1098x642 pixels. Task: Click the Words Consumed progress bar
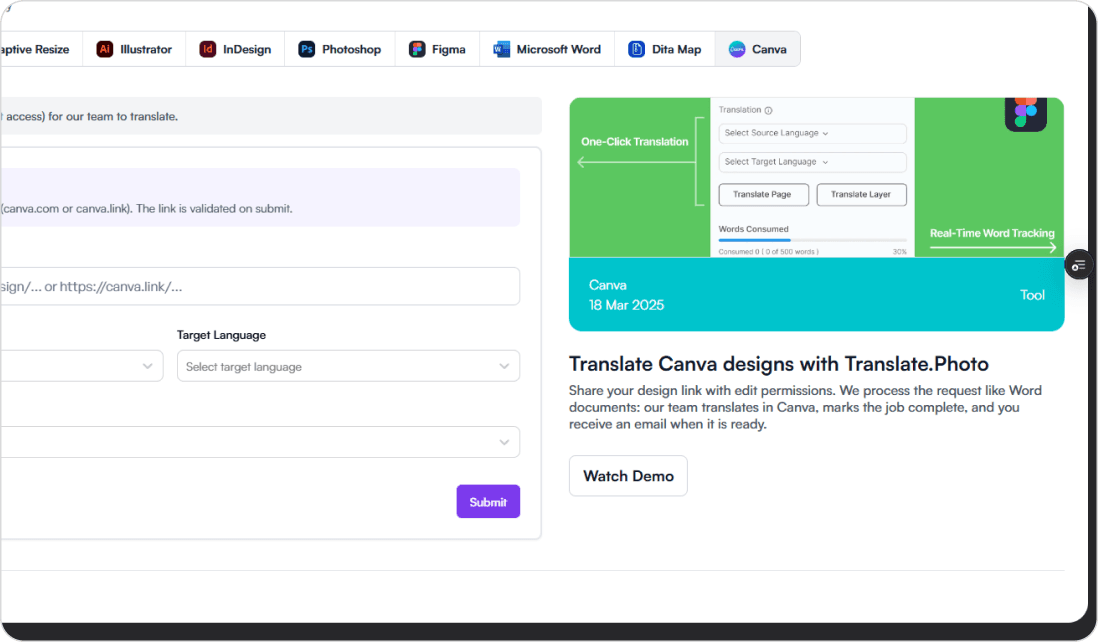click(x=812, y=241)
